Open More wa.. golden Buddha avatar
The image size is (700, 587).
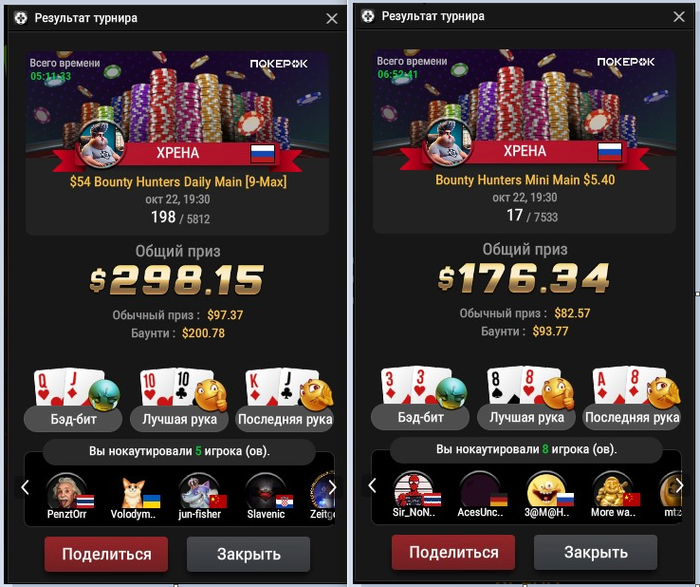[x=613, y=490]
